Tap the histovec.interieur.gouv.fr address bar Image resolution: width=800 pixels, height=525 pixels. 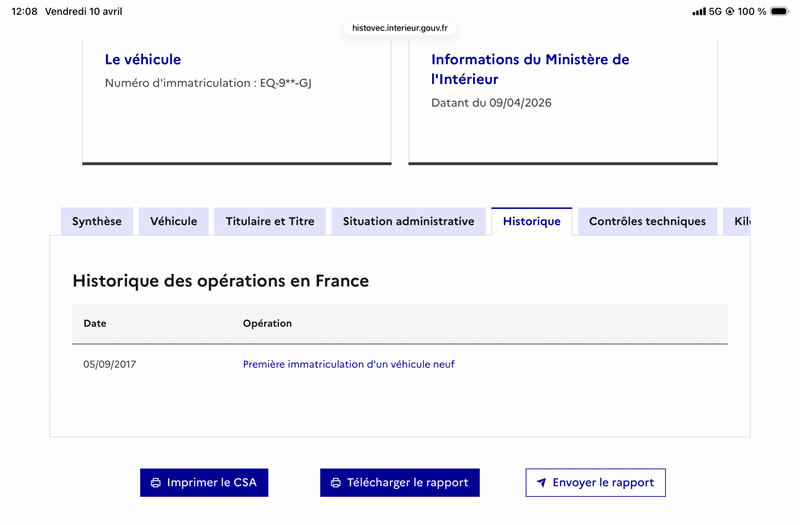[x=400, y=28]
